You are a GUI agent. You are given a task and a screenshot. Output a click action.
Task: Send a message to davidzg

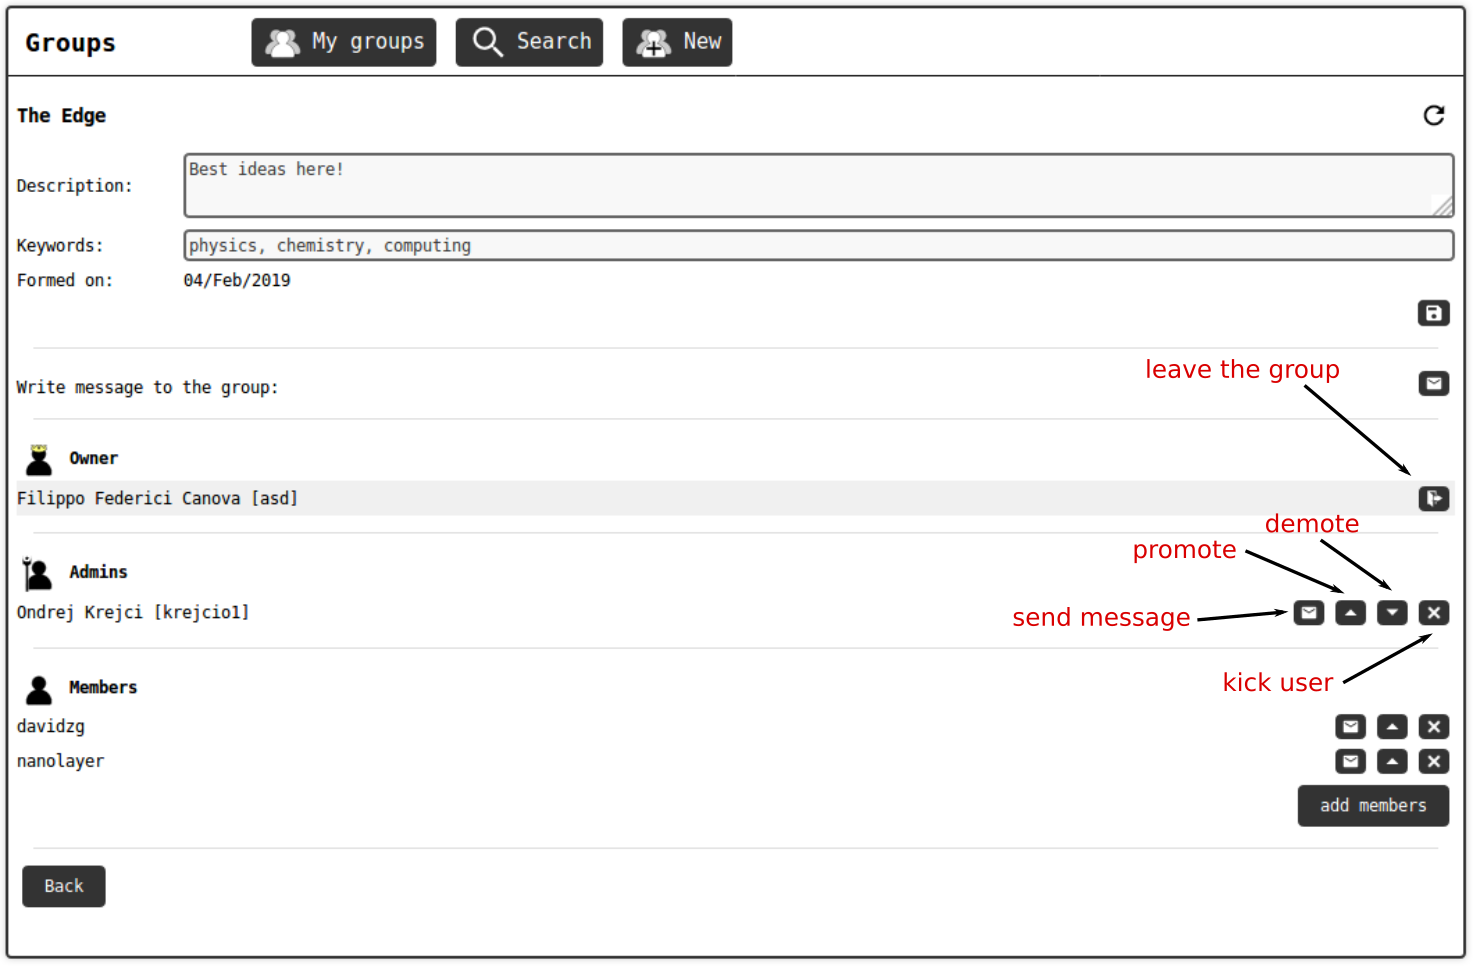1350,727
